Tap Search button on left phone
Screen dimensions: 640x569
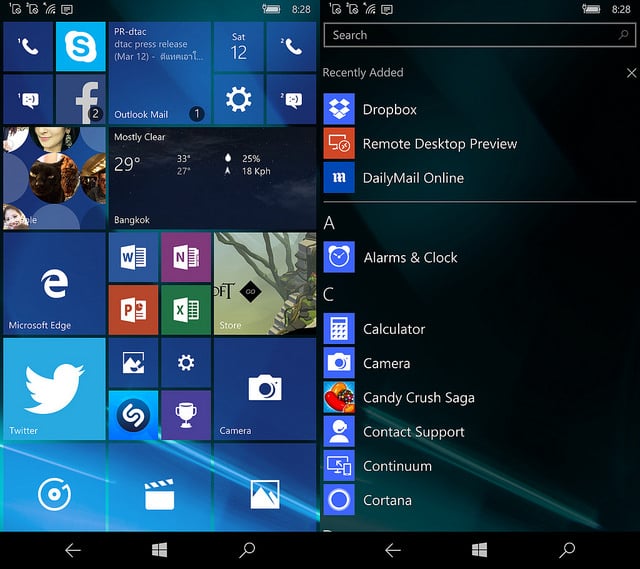pyautogui.click(x=247, y=550)
